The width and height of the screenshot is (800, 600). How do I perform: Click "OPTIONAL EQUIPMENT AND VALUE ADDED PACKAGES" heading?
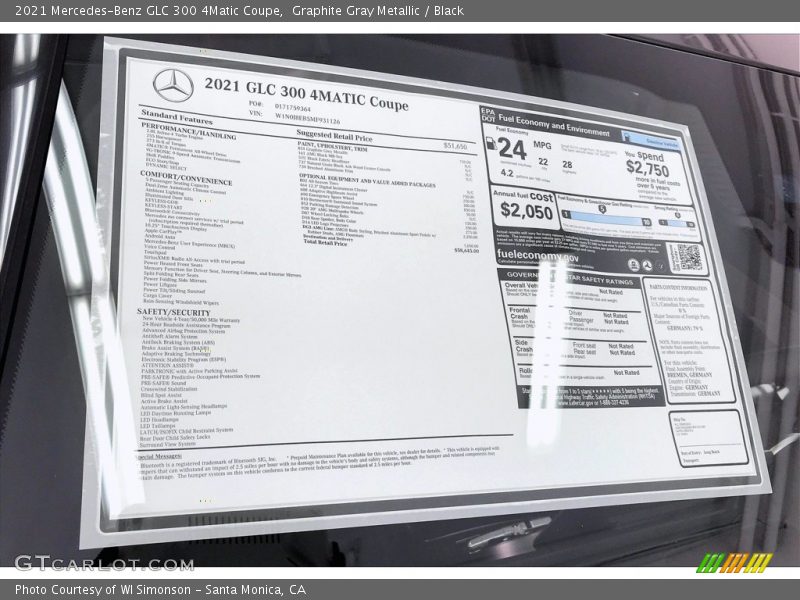tap(367, 181)
